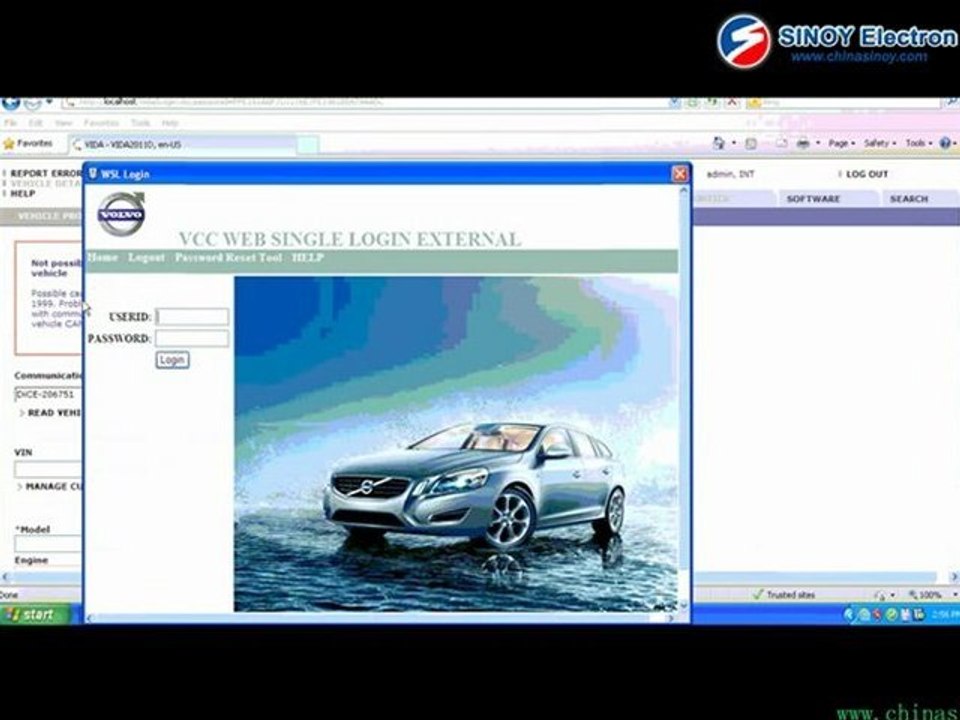Screen dimensions: 960x720
Task: Click the browser Back arrow button
Action: (x=10, y=102)
